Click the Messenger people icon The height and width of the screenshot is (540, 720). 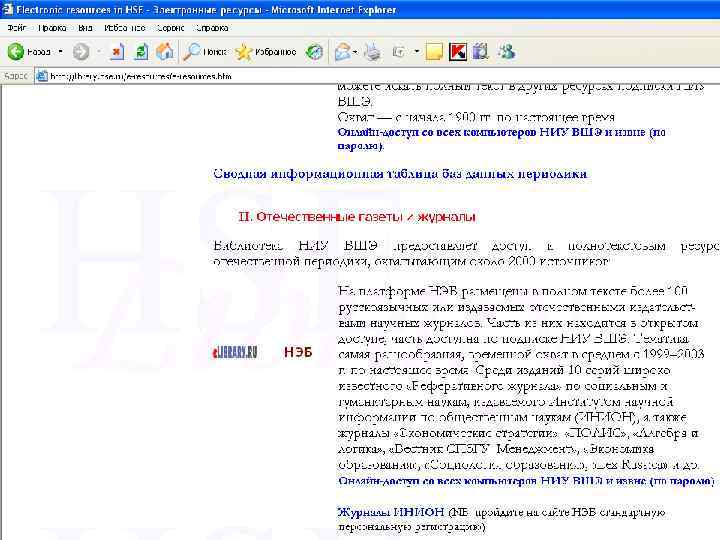507,52
